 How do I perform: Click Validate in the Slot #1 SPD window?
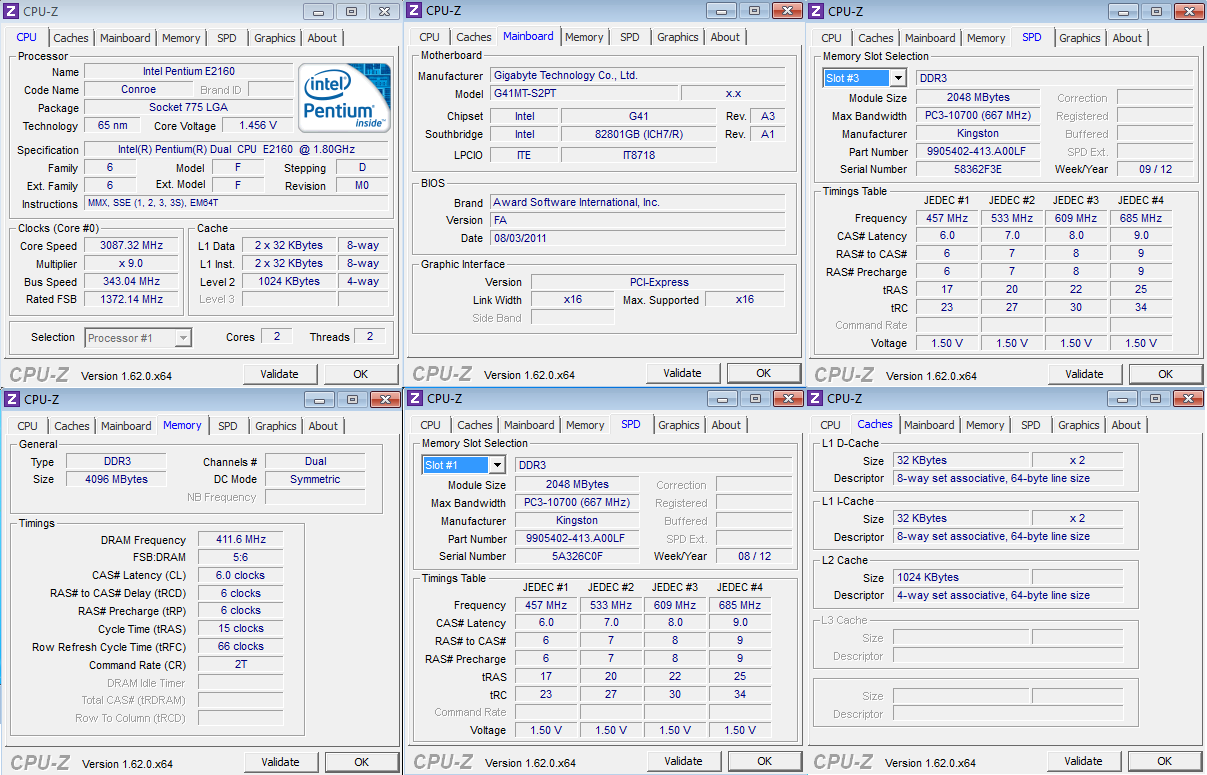point(684,761)
